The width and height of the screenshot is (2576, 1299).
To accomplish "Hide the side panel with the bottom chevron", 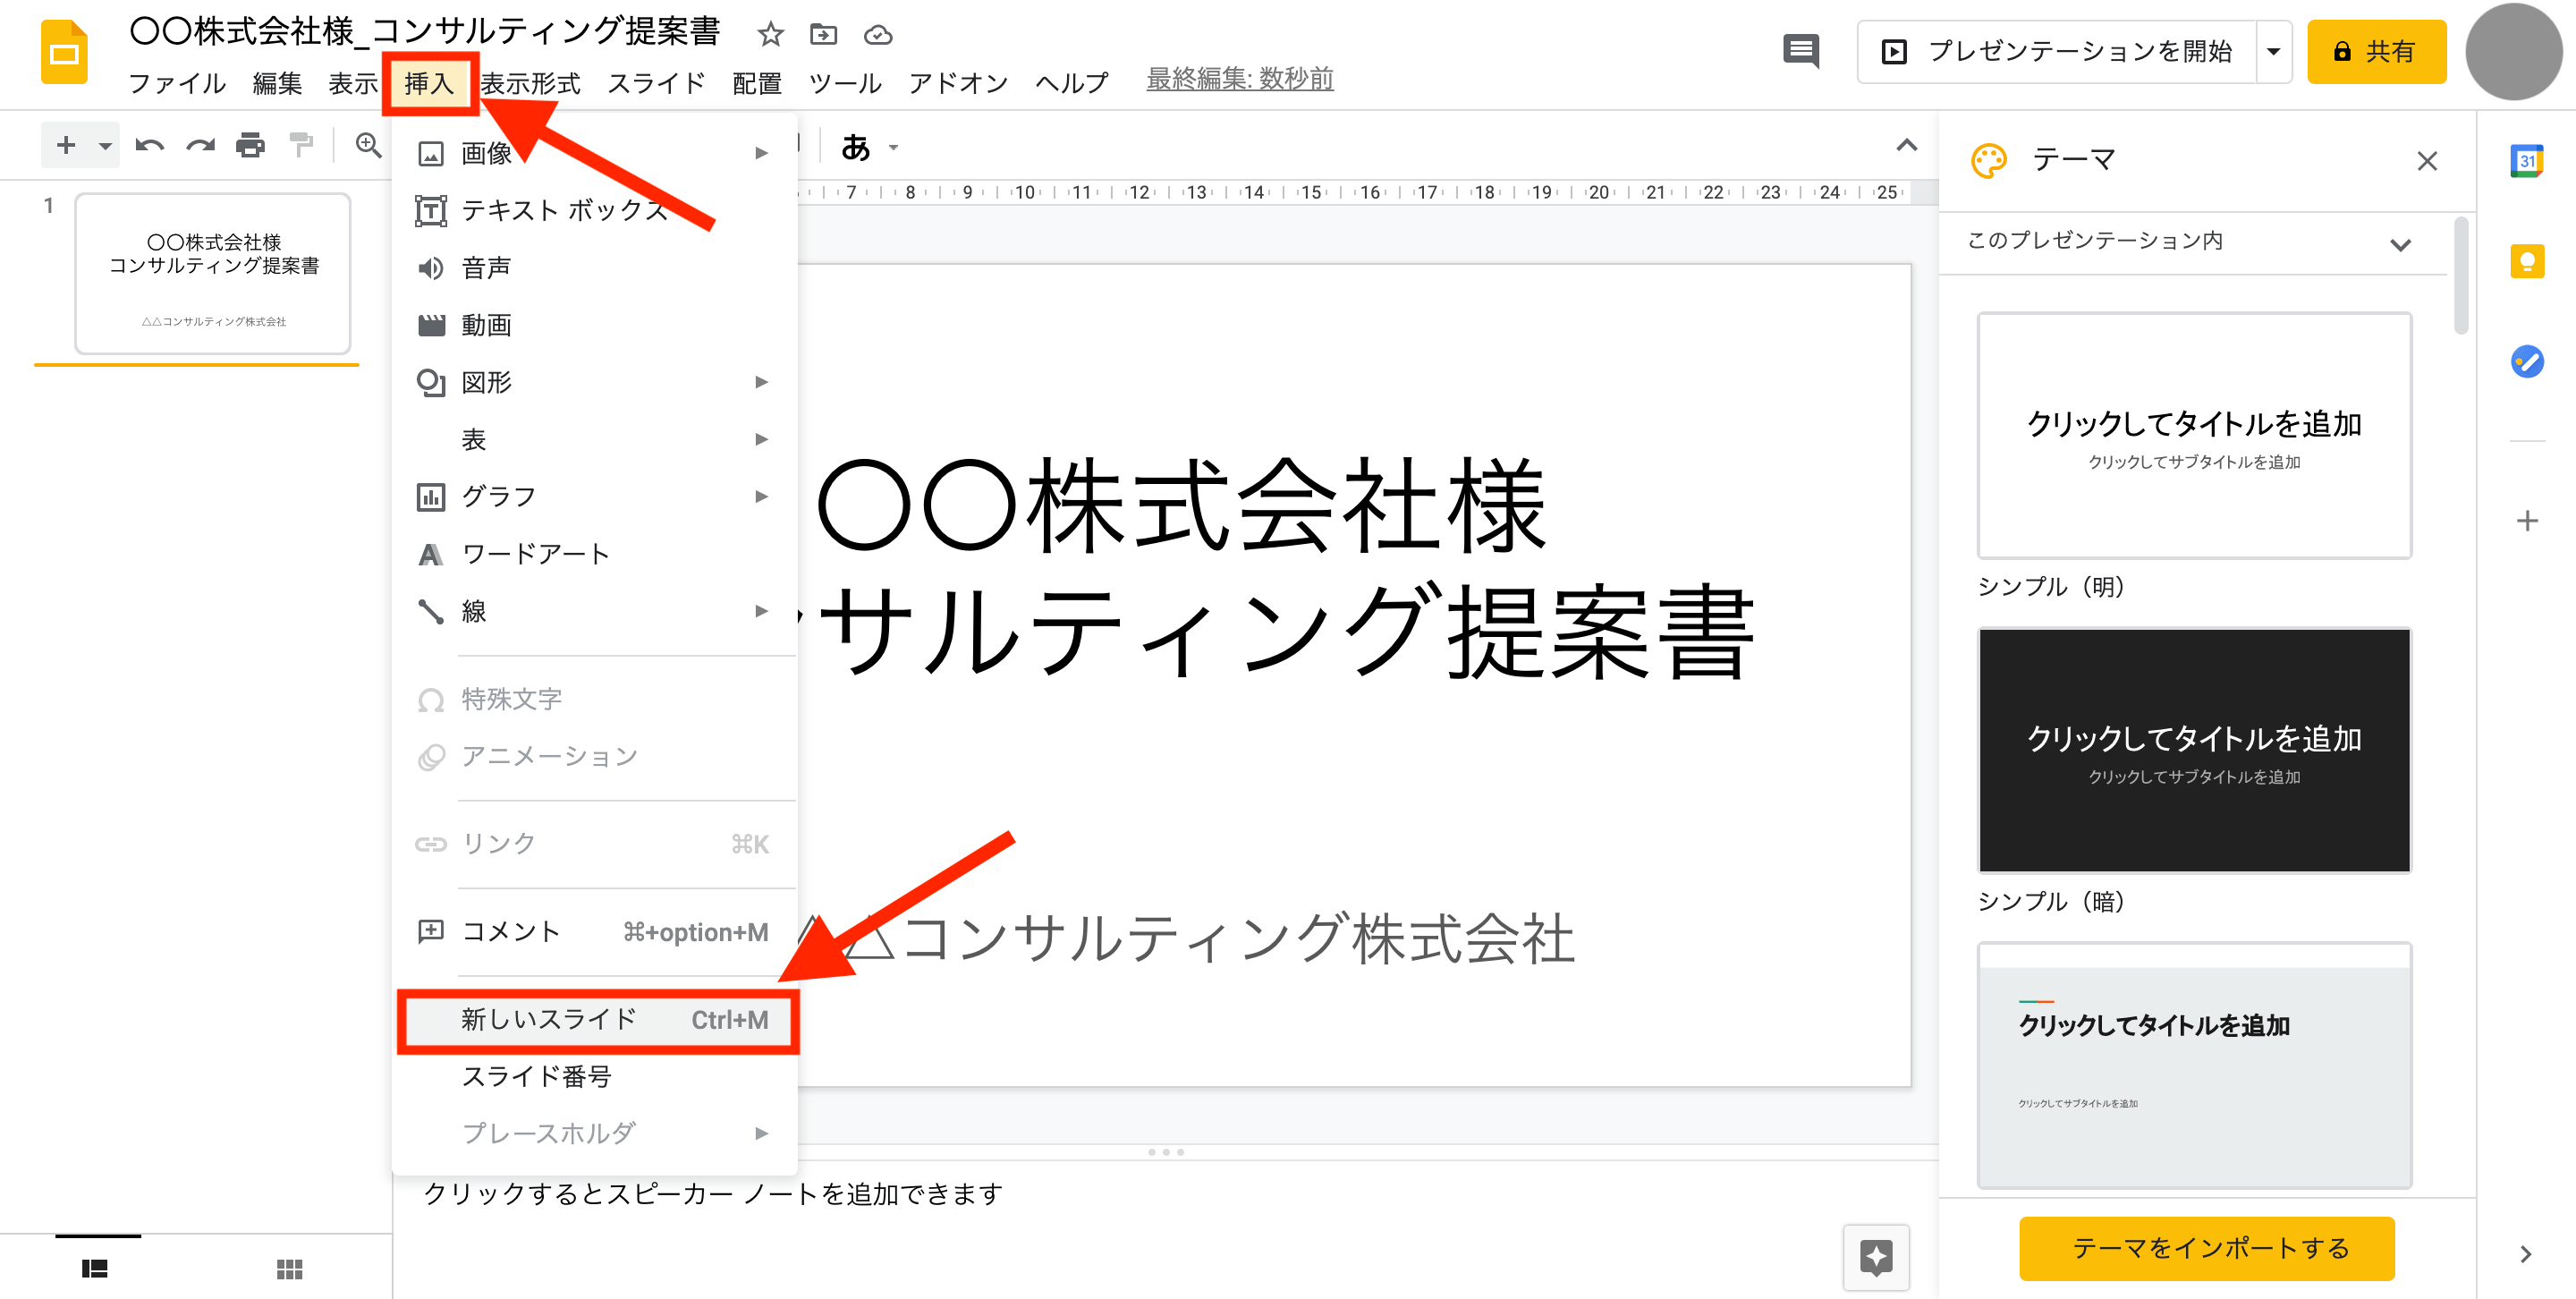I will (2526, 1253).
